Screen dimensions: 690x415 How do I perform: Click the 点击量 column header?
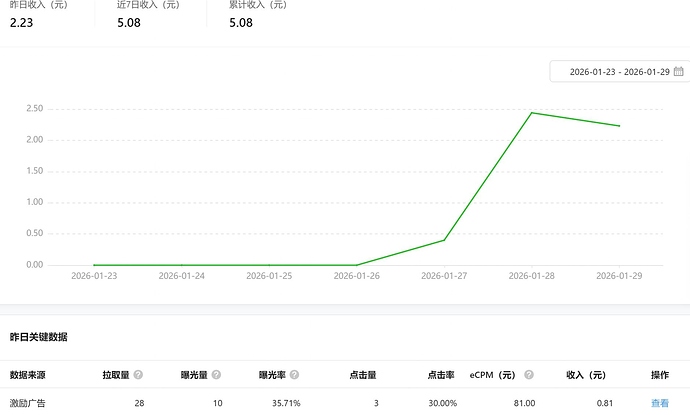coord(363,375)
